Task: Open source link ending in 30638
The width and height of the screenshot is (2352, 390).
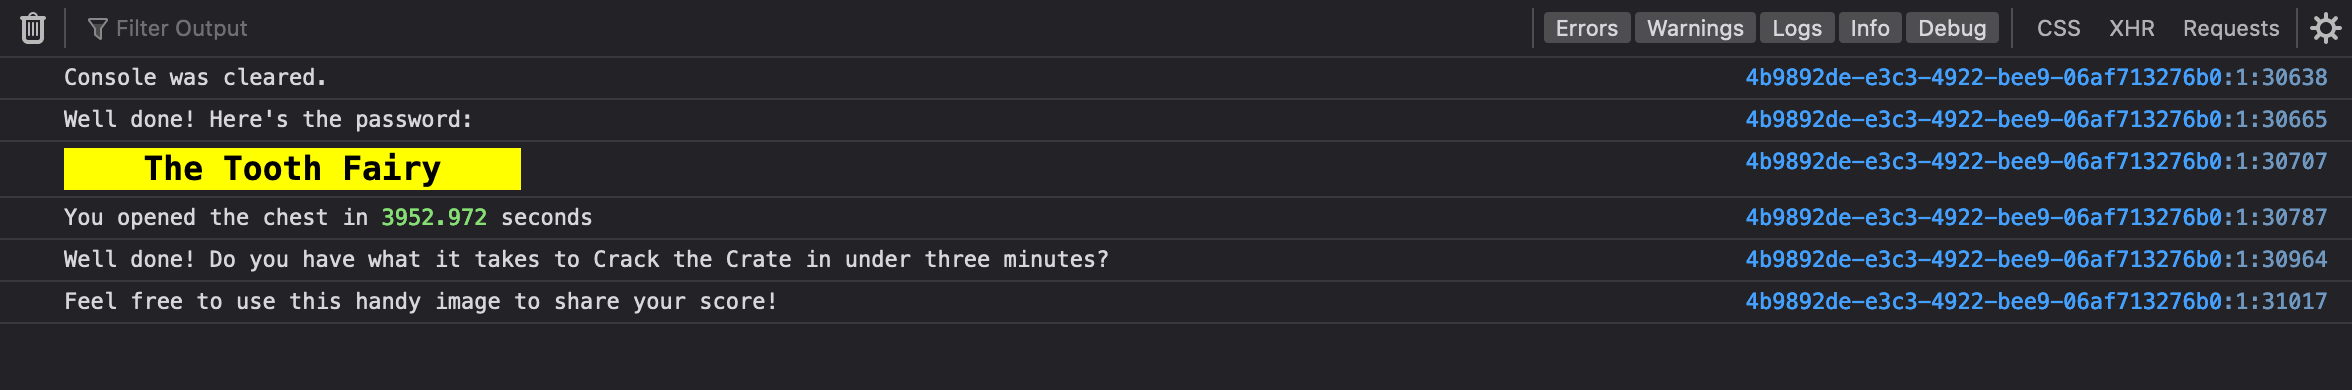Action: (2036, 77)
